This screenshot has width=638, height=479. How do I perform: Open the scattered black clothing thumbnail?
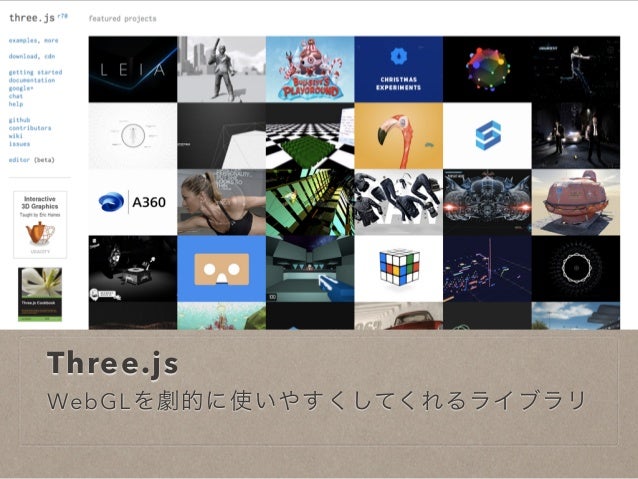tap(399, 202)
